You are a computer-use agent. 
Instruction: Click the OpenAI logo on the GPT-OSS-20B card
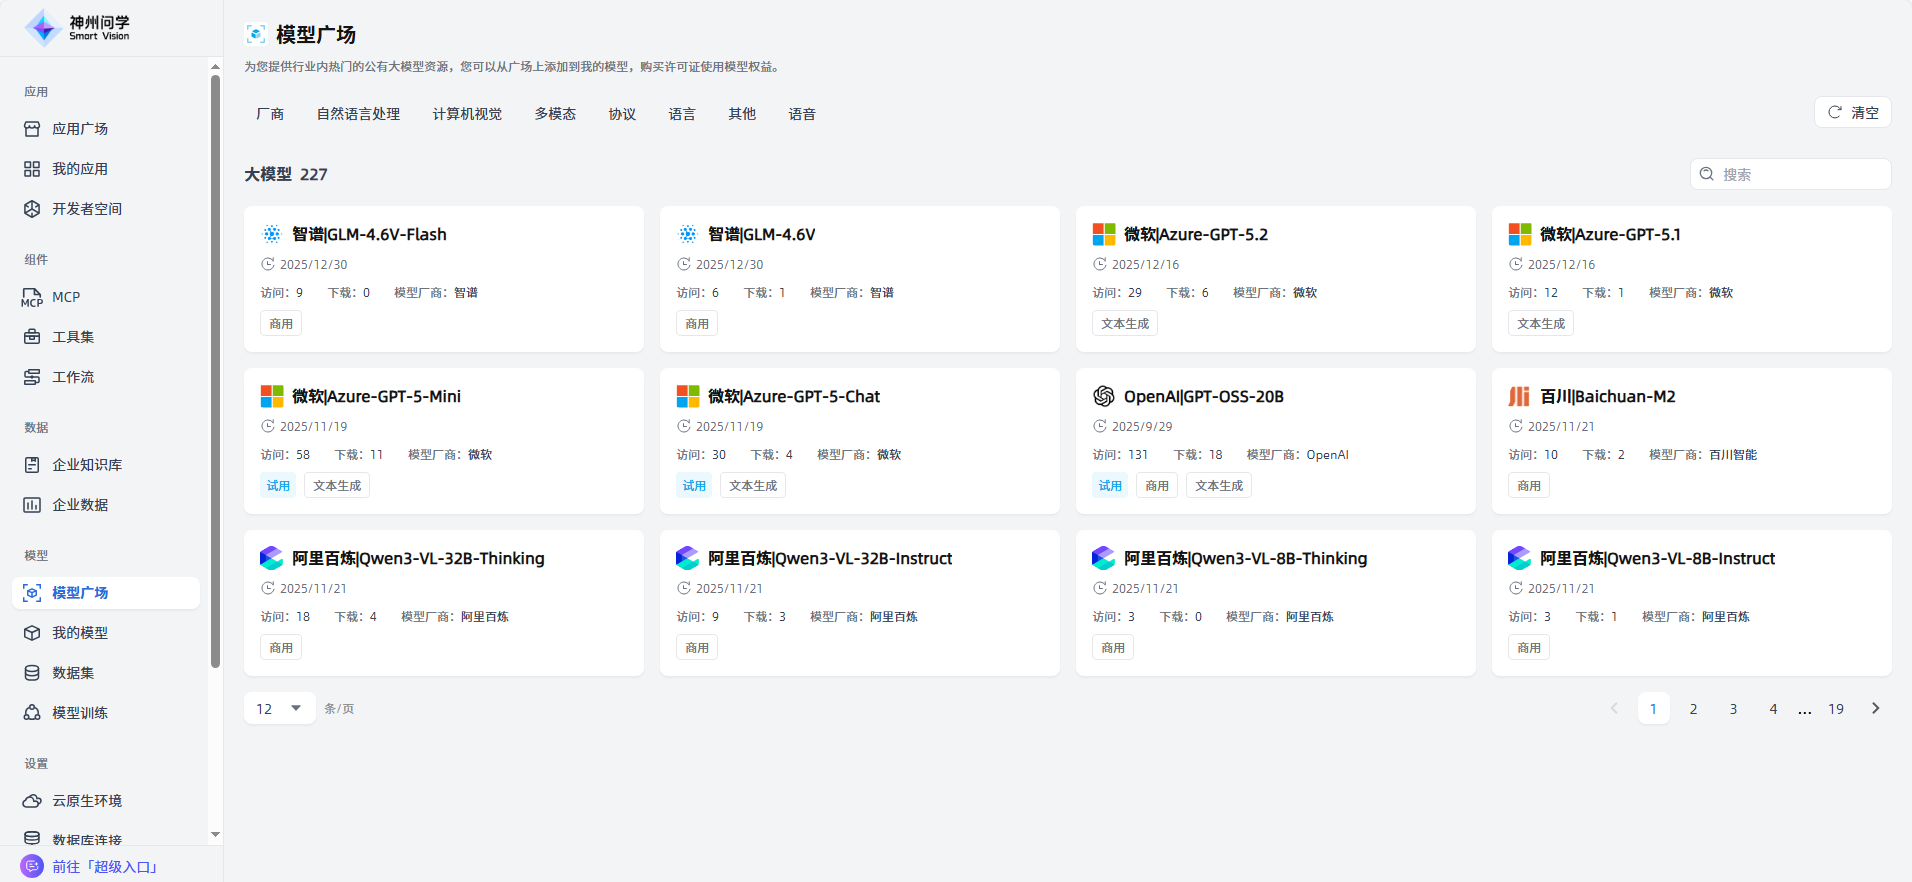(x=1103, y=396)
